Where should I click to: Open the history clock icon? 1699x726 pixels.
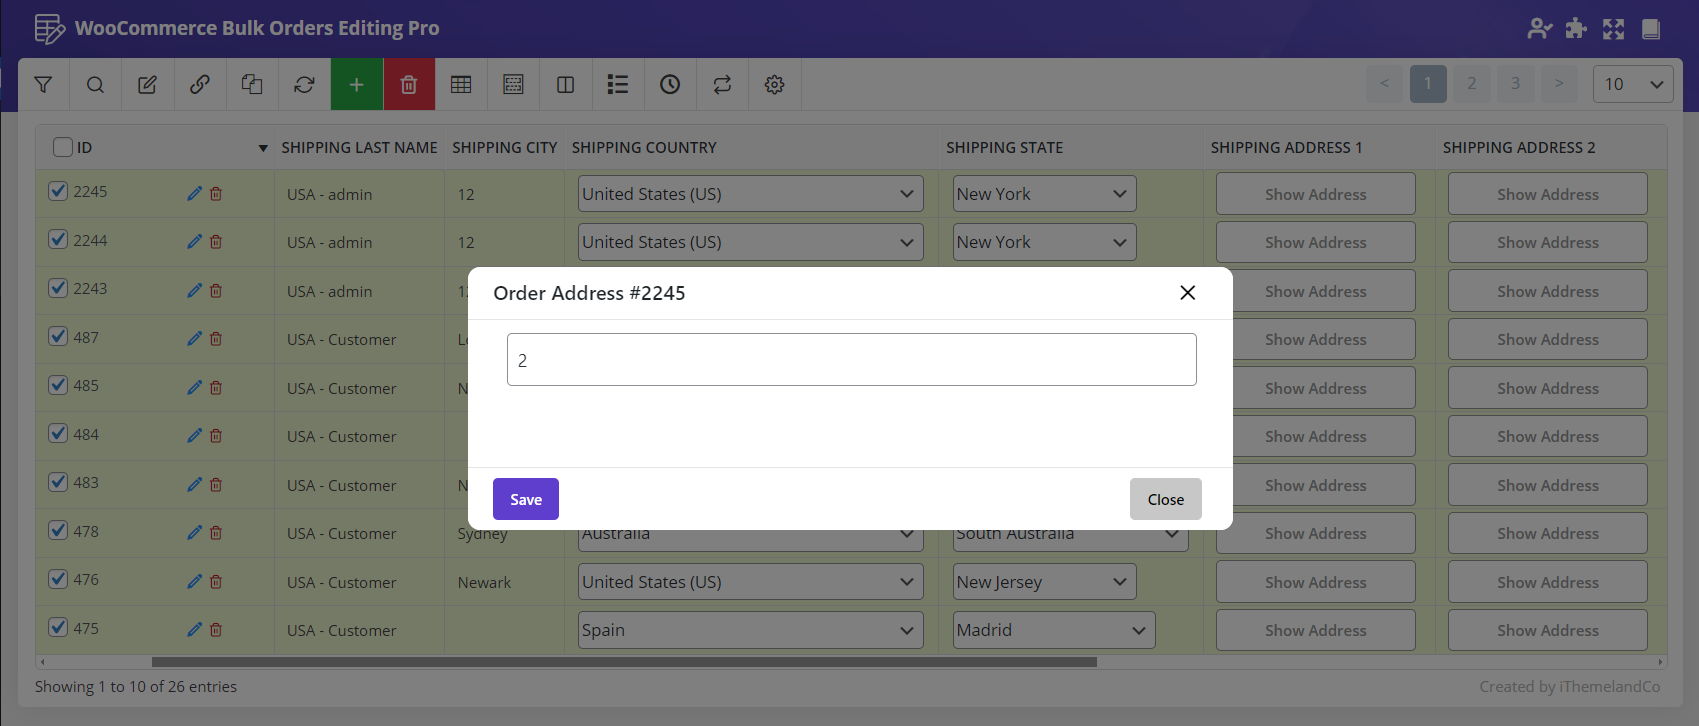[670, 85]
